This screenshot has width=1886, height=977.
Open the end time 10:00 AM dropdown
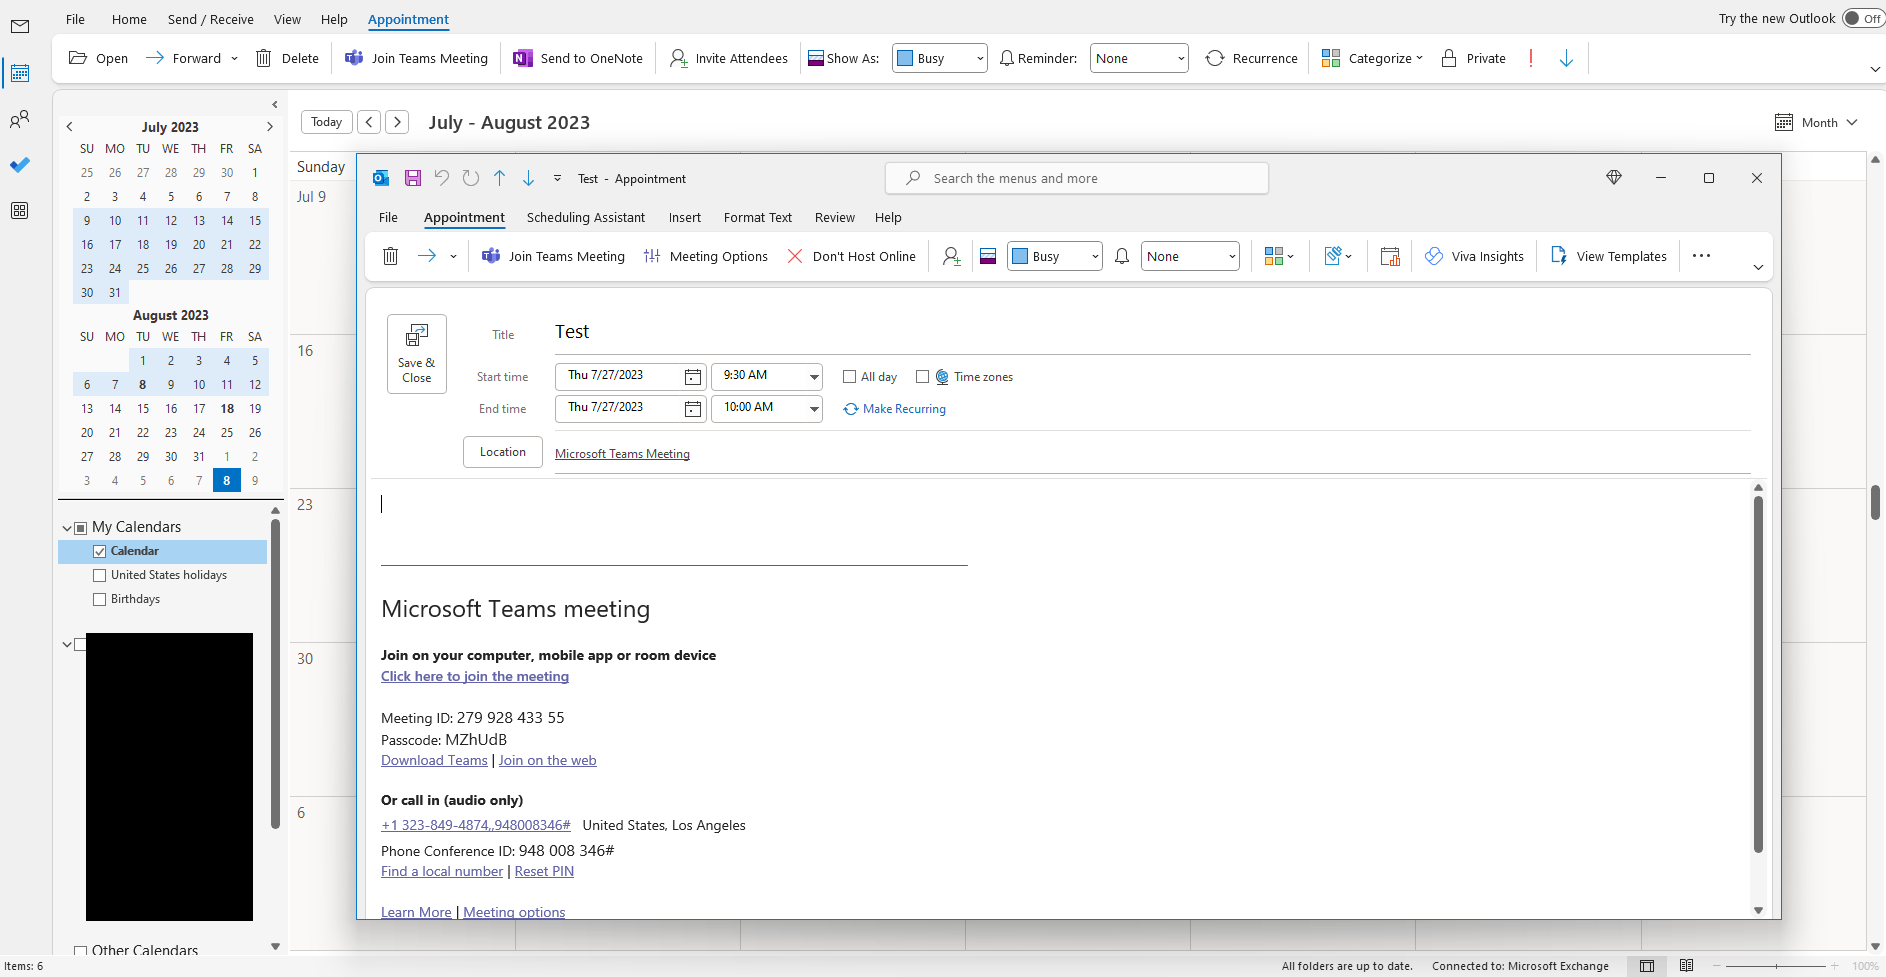click(814, 408)
